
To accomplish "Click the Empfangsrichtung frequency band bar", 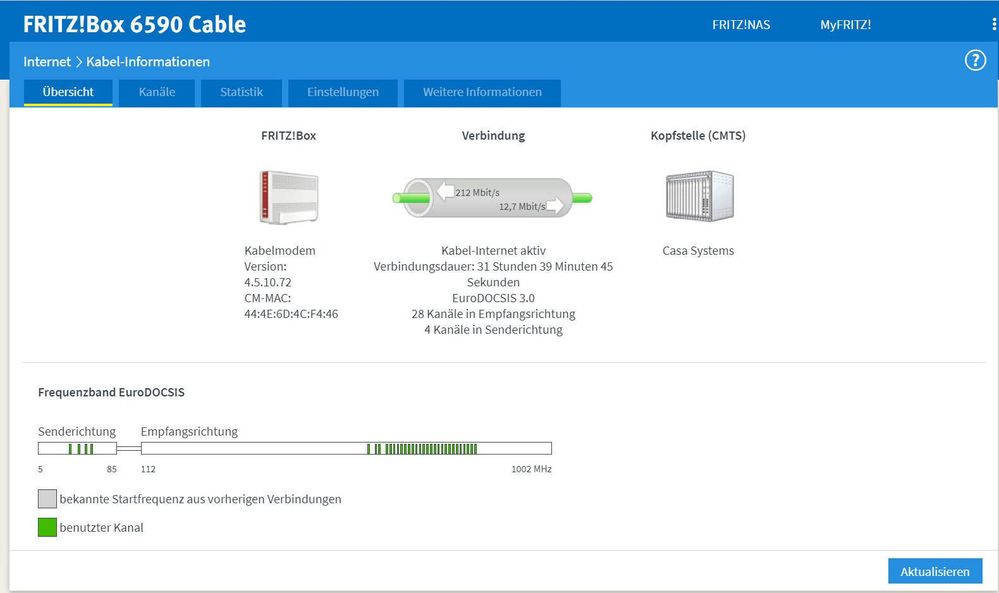I will 346,449.
